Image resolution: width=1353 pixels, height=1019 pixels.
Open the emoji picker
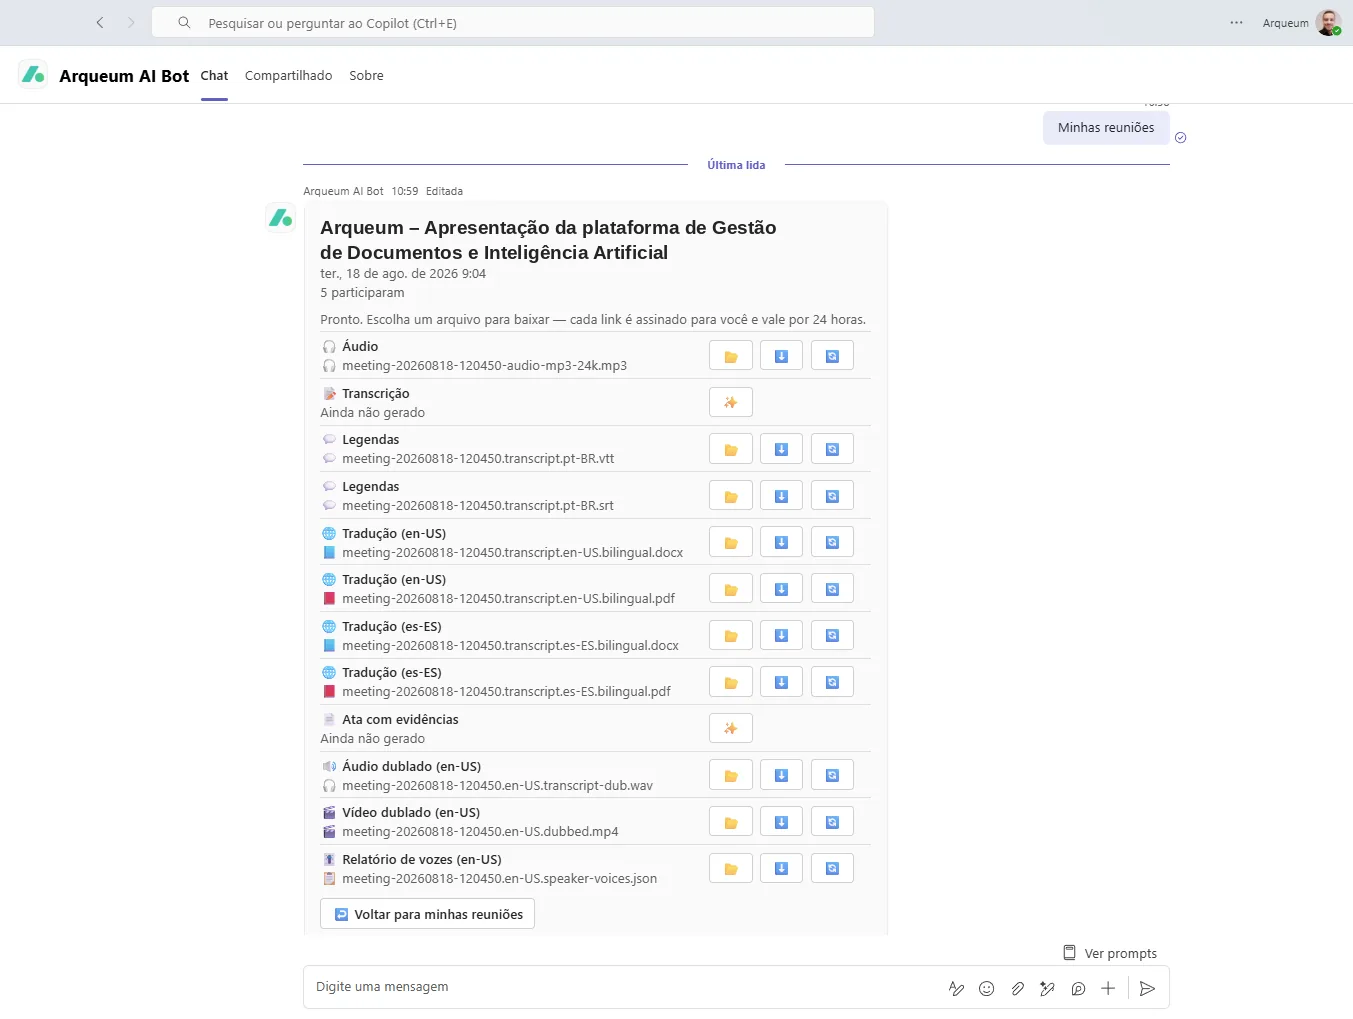(x=986, y=988)
